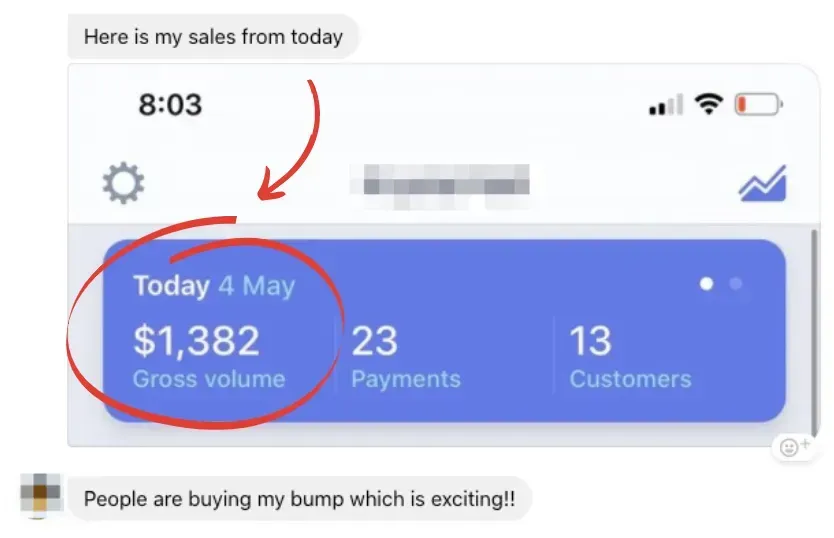This screenshot has height=538, width=834.
Task: Open the settings gear icon
Action: tap(123, 183)
